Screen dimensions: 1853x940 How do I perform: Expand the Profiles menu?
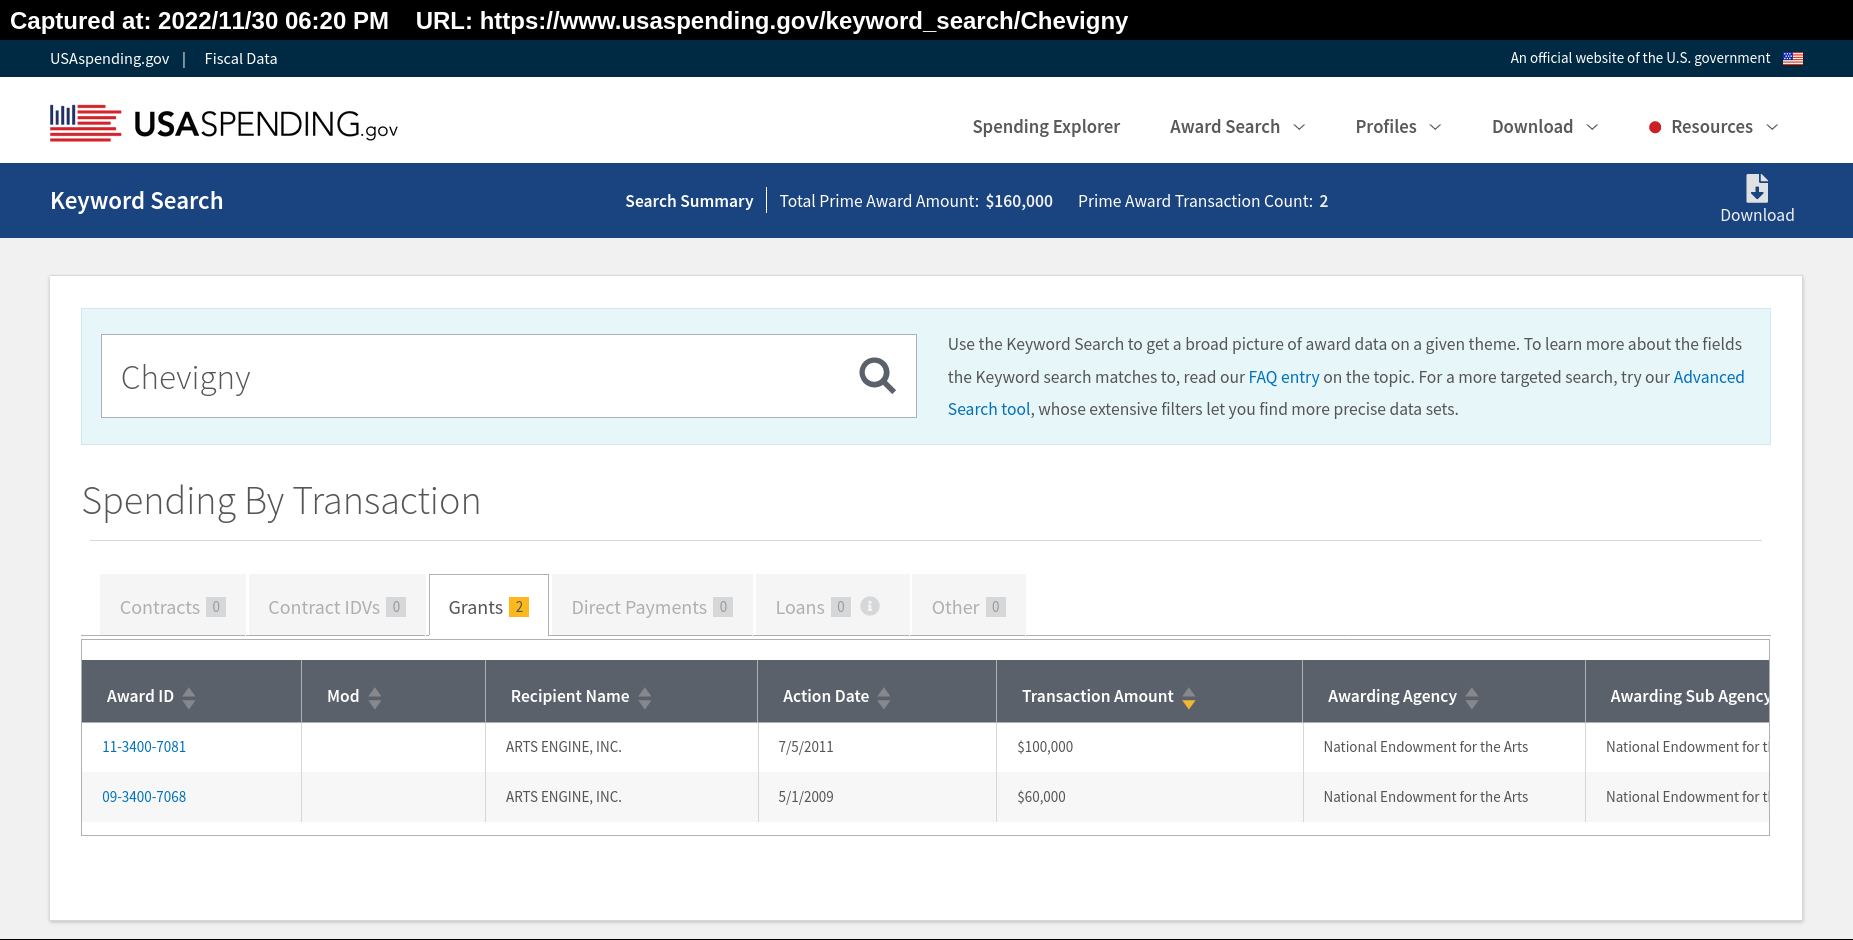(1398, 127)
